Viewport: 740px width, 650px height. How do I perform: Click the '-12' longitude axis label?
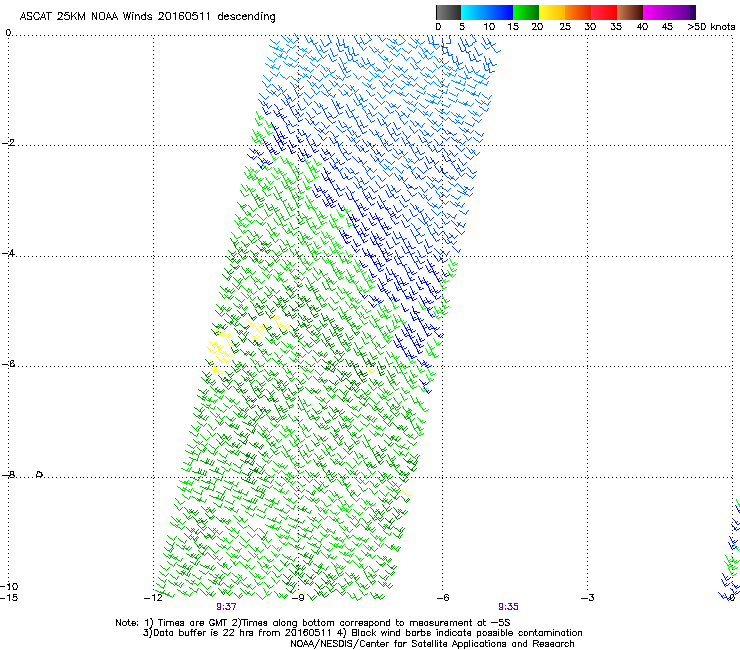pyautogui.click(x=153, y=598)
